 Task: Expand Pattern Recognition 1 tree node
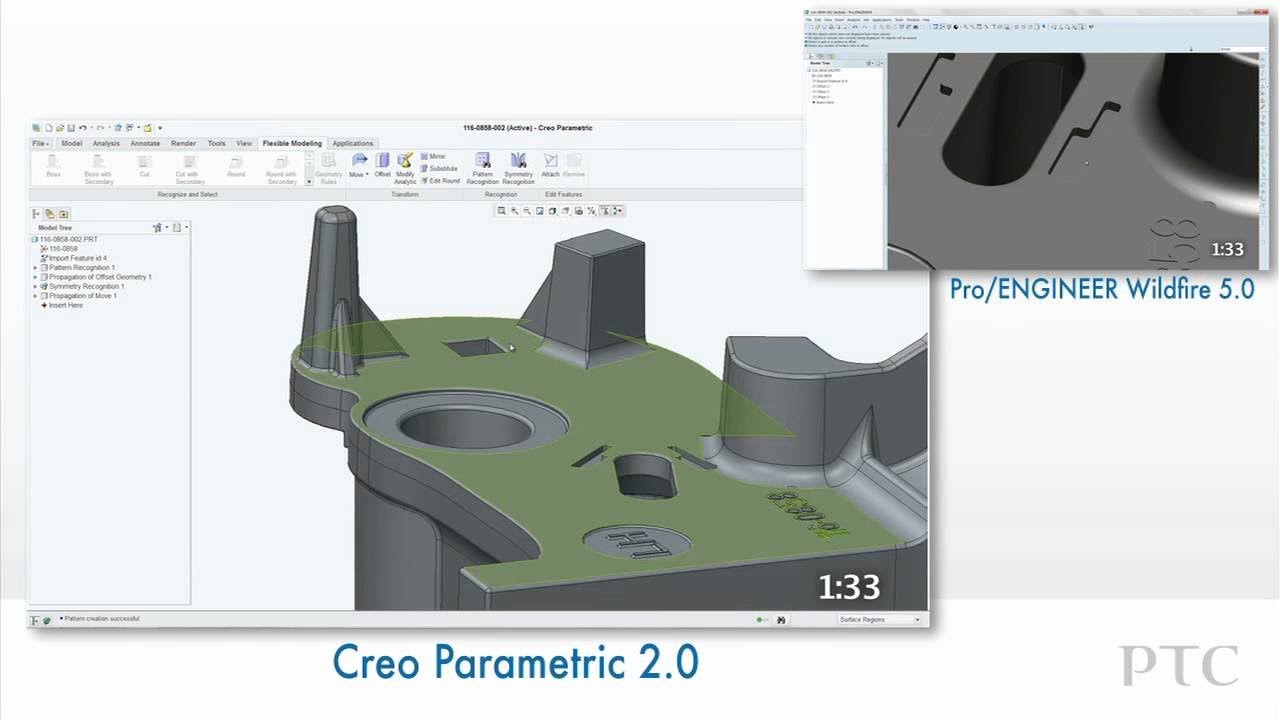coord(35,268)
